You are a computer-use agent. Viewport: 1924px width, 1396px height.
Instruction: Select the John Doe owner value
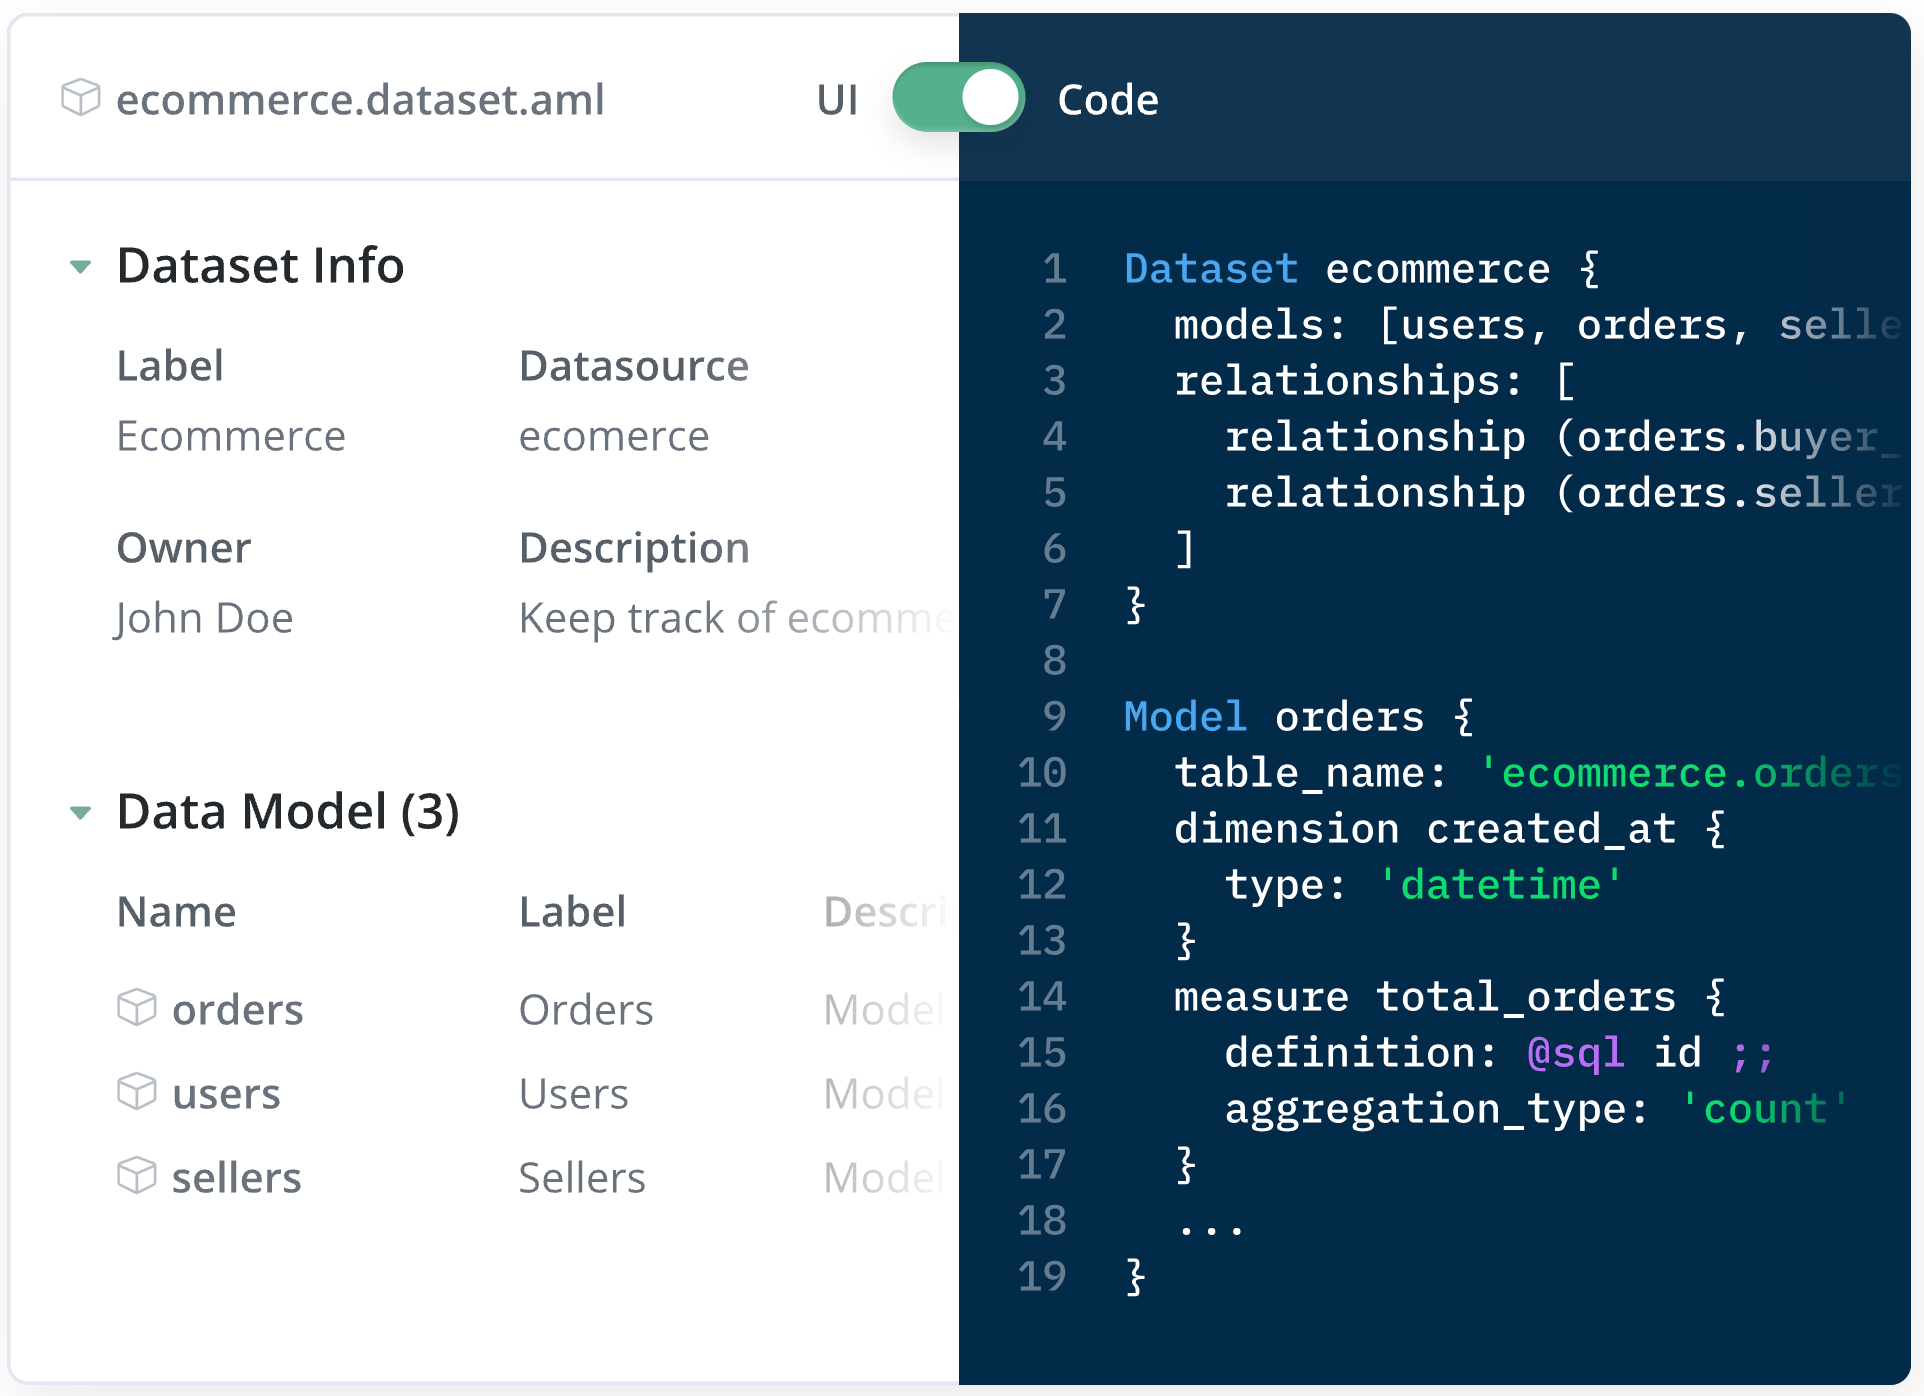204,618
